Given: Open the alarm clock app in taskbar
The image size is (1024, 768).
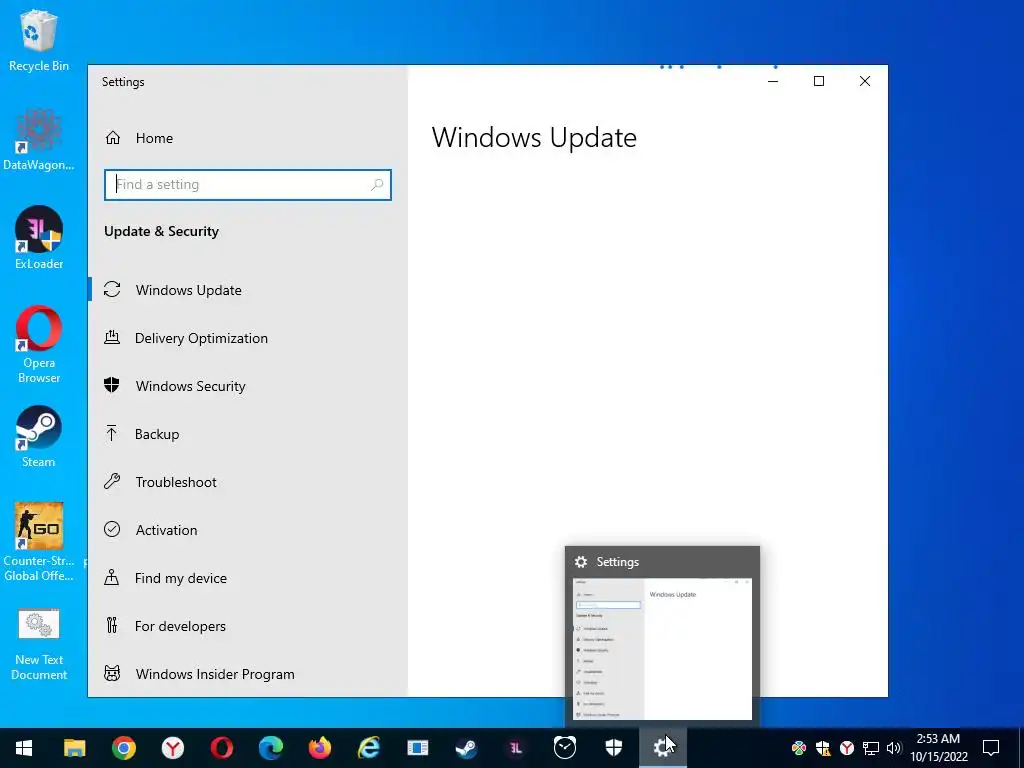Looking at the screenshot, I should [565, 748].
